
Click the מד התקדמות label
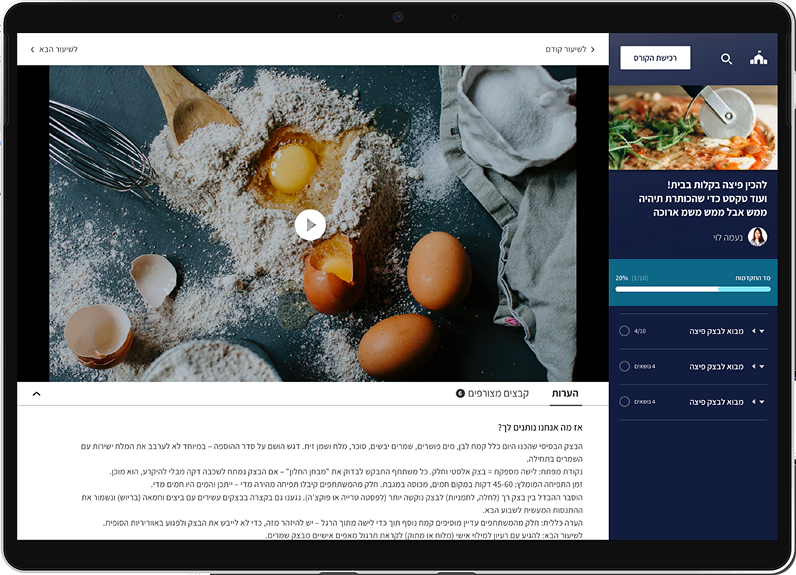pos(753,278)
